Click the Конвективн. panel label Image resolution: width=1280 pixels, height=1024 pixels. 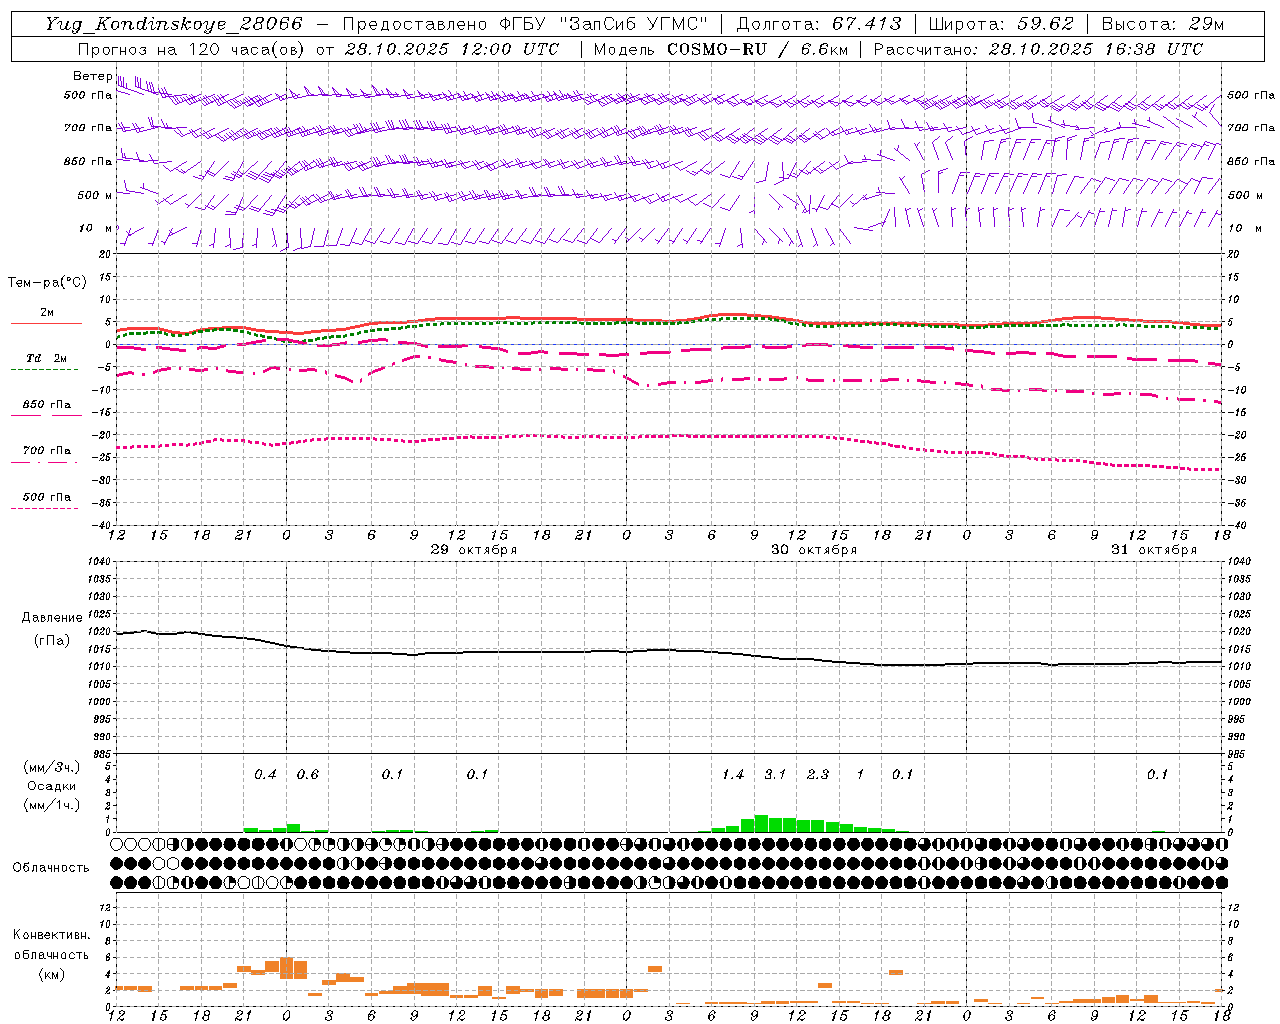[51, 935]
